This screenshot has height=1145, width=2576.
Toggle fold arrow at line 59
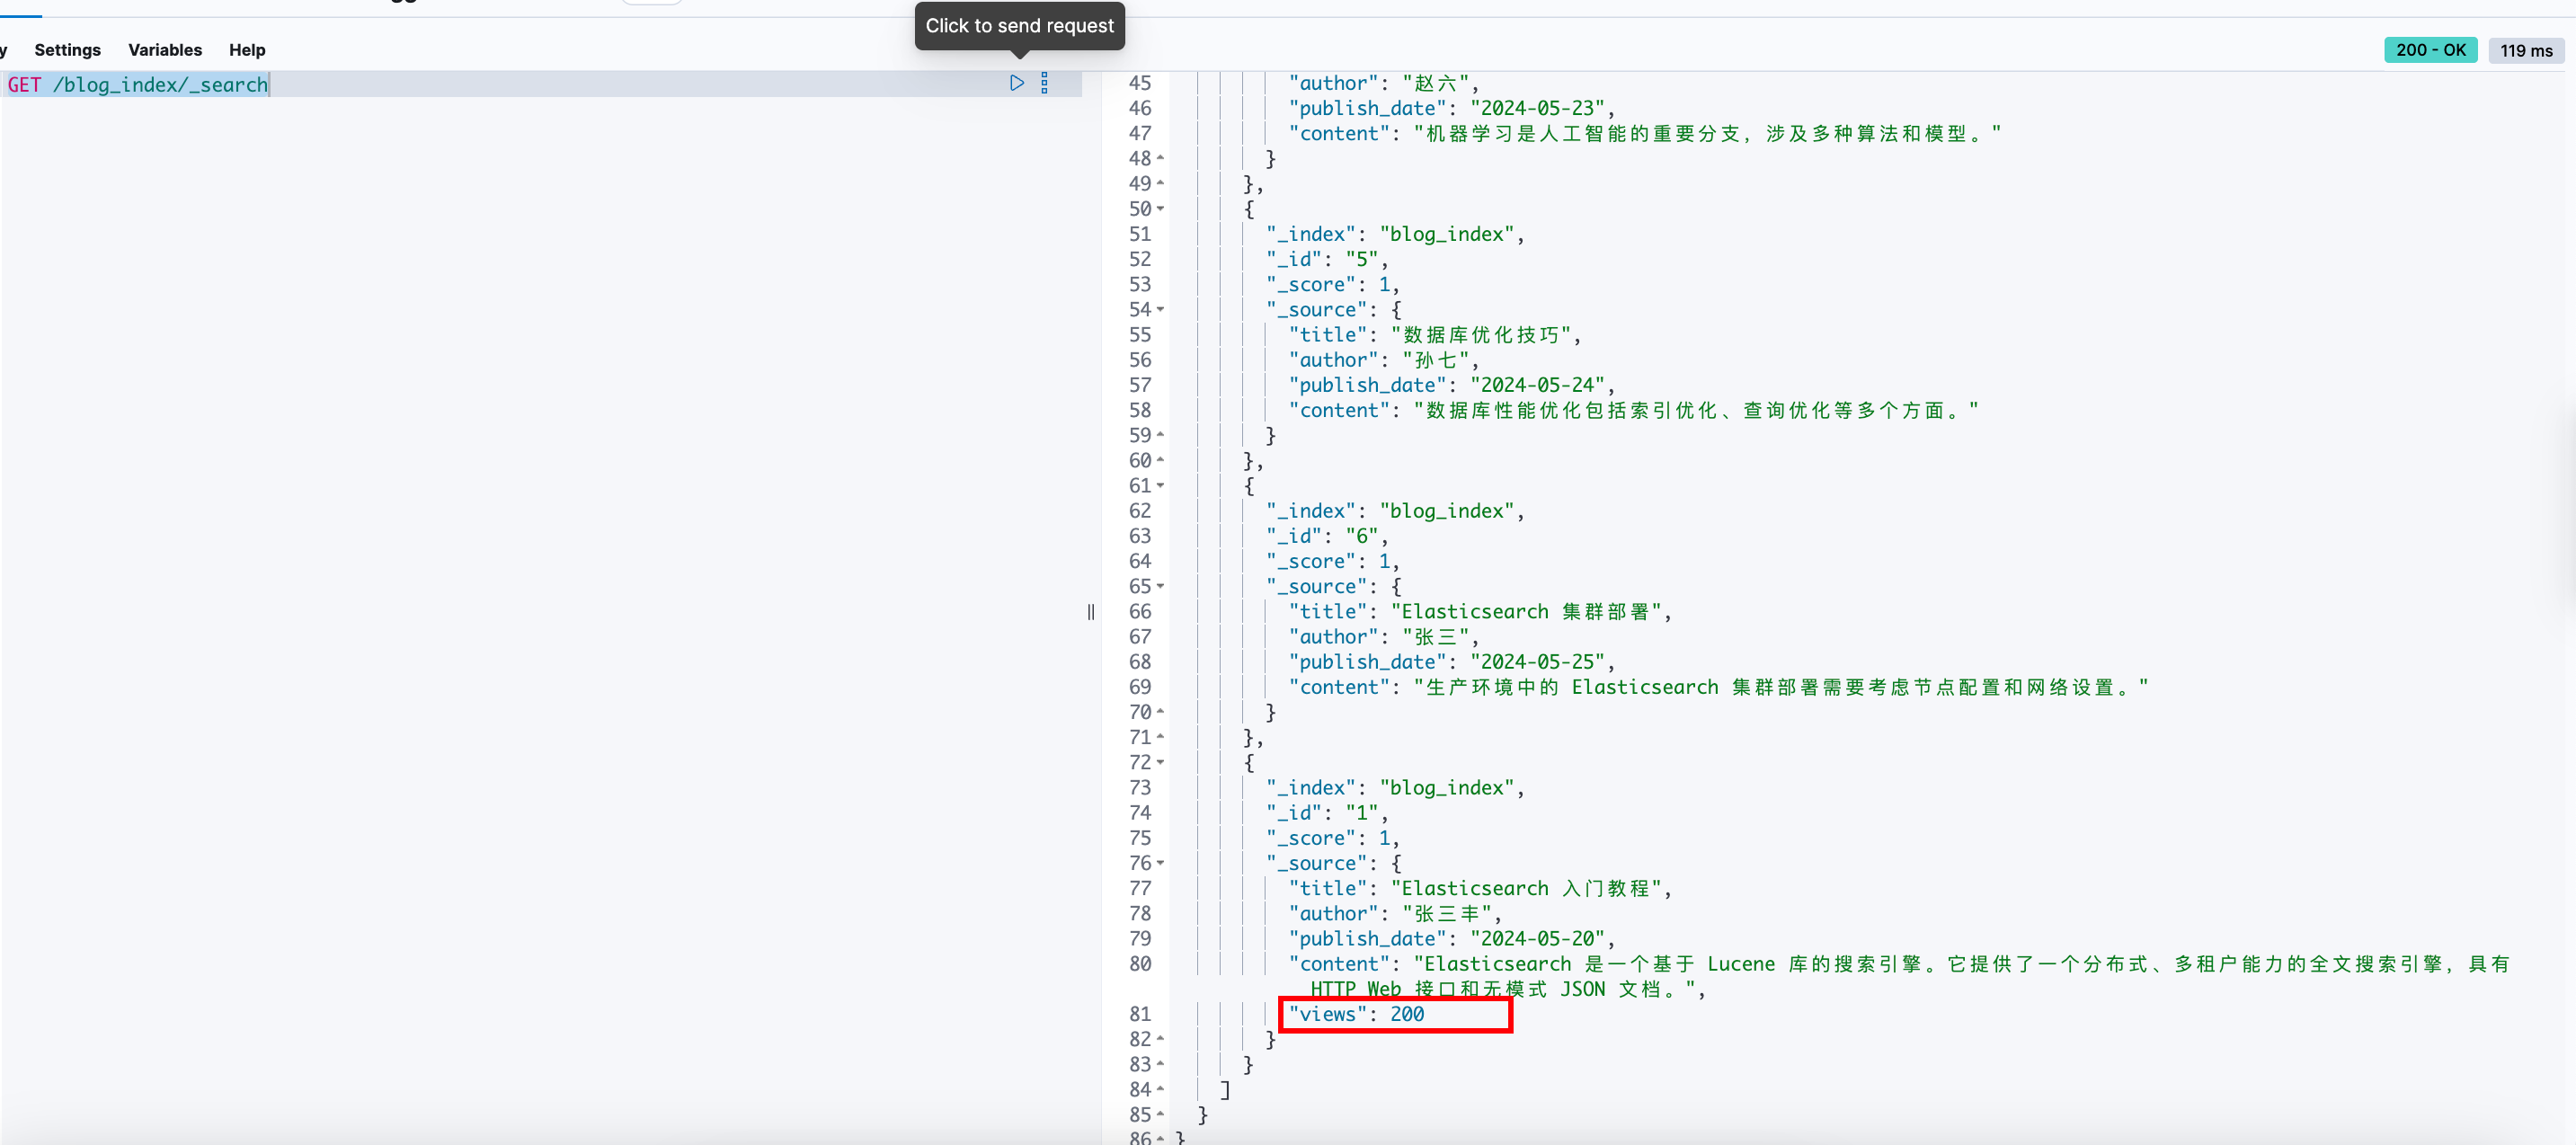1160,435
